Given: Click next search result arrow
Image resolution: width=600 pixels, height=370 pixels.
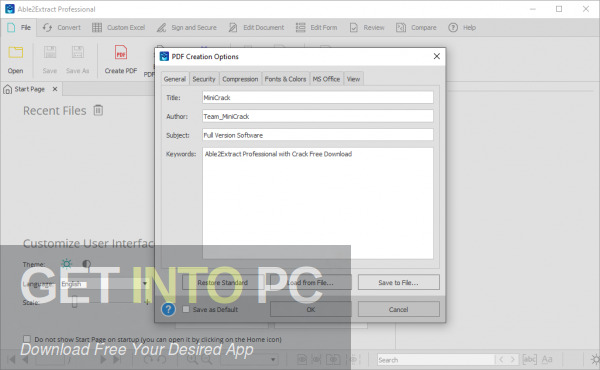Looking at the screenshot, I should pos(513,359).
